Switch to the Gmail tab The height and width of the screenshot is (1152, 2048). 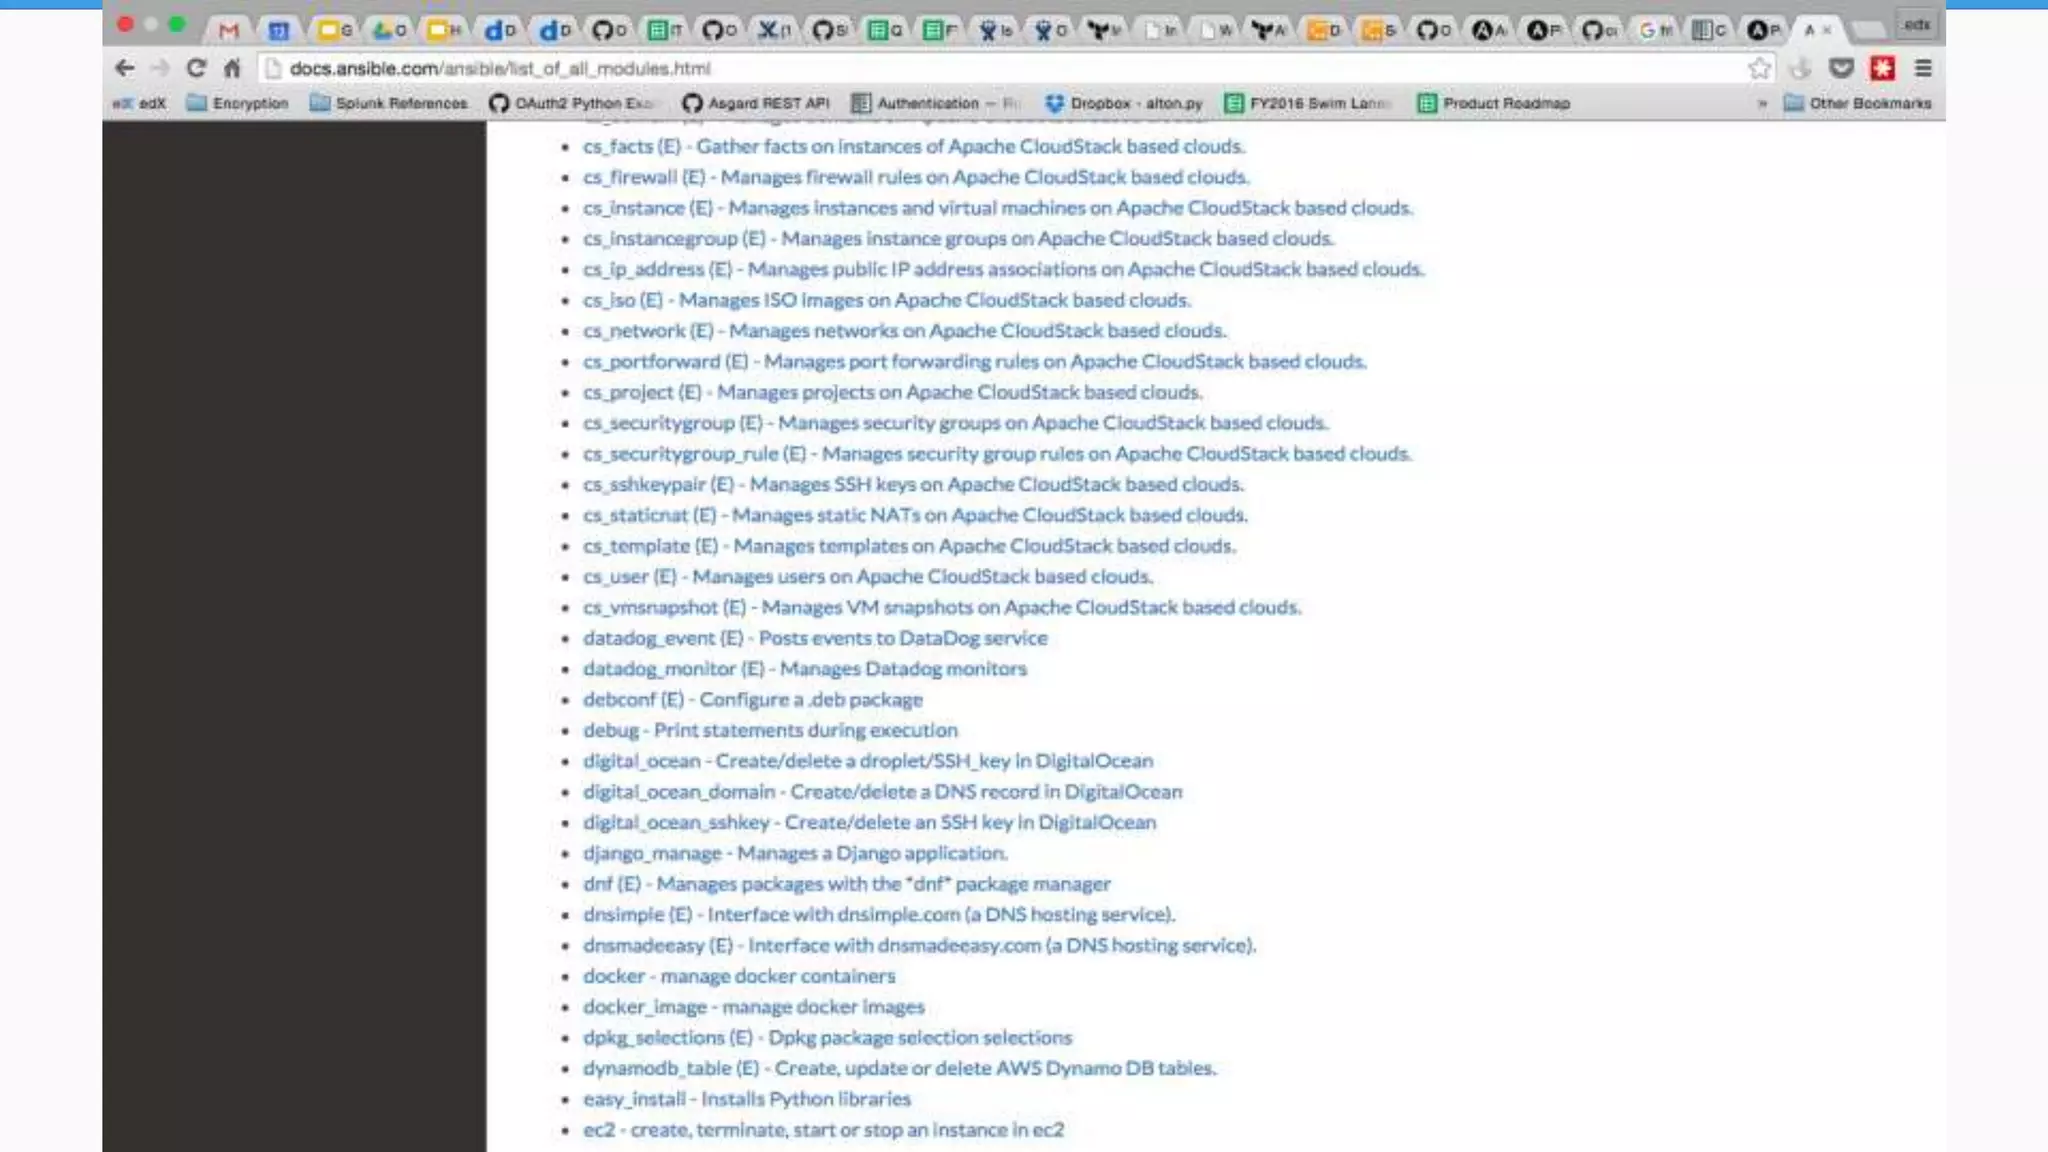tap(229, 30)
